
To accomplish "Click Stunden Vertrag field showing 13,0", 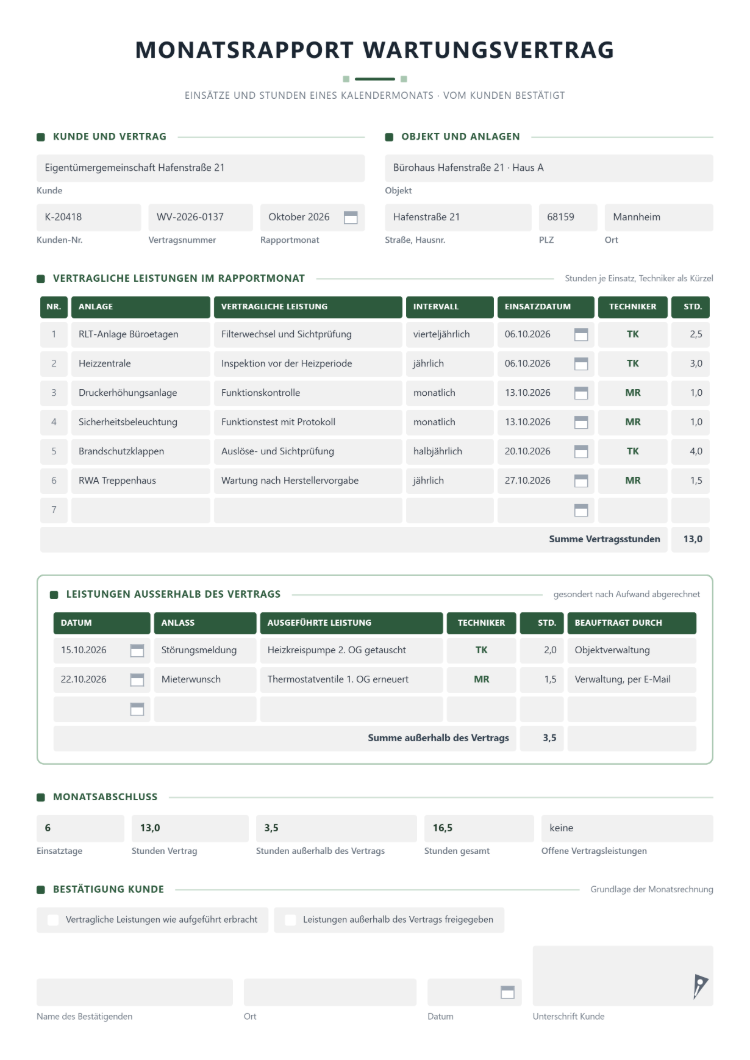I will pyautogui.click(x=190, y=828).
